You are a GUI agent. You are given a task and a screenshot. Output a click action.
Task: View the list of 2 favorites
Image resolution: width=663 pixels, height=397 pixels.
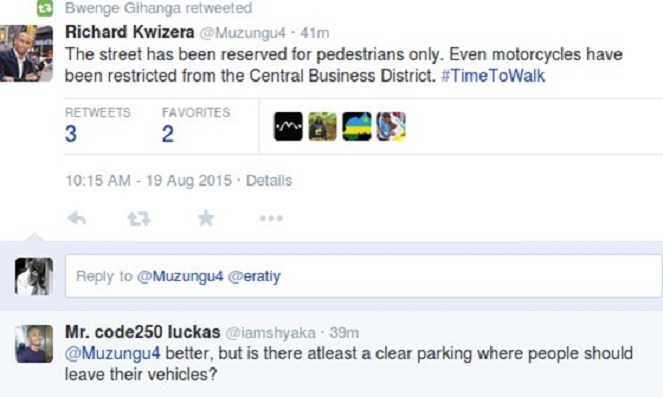(x=196, y=125)
